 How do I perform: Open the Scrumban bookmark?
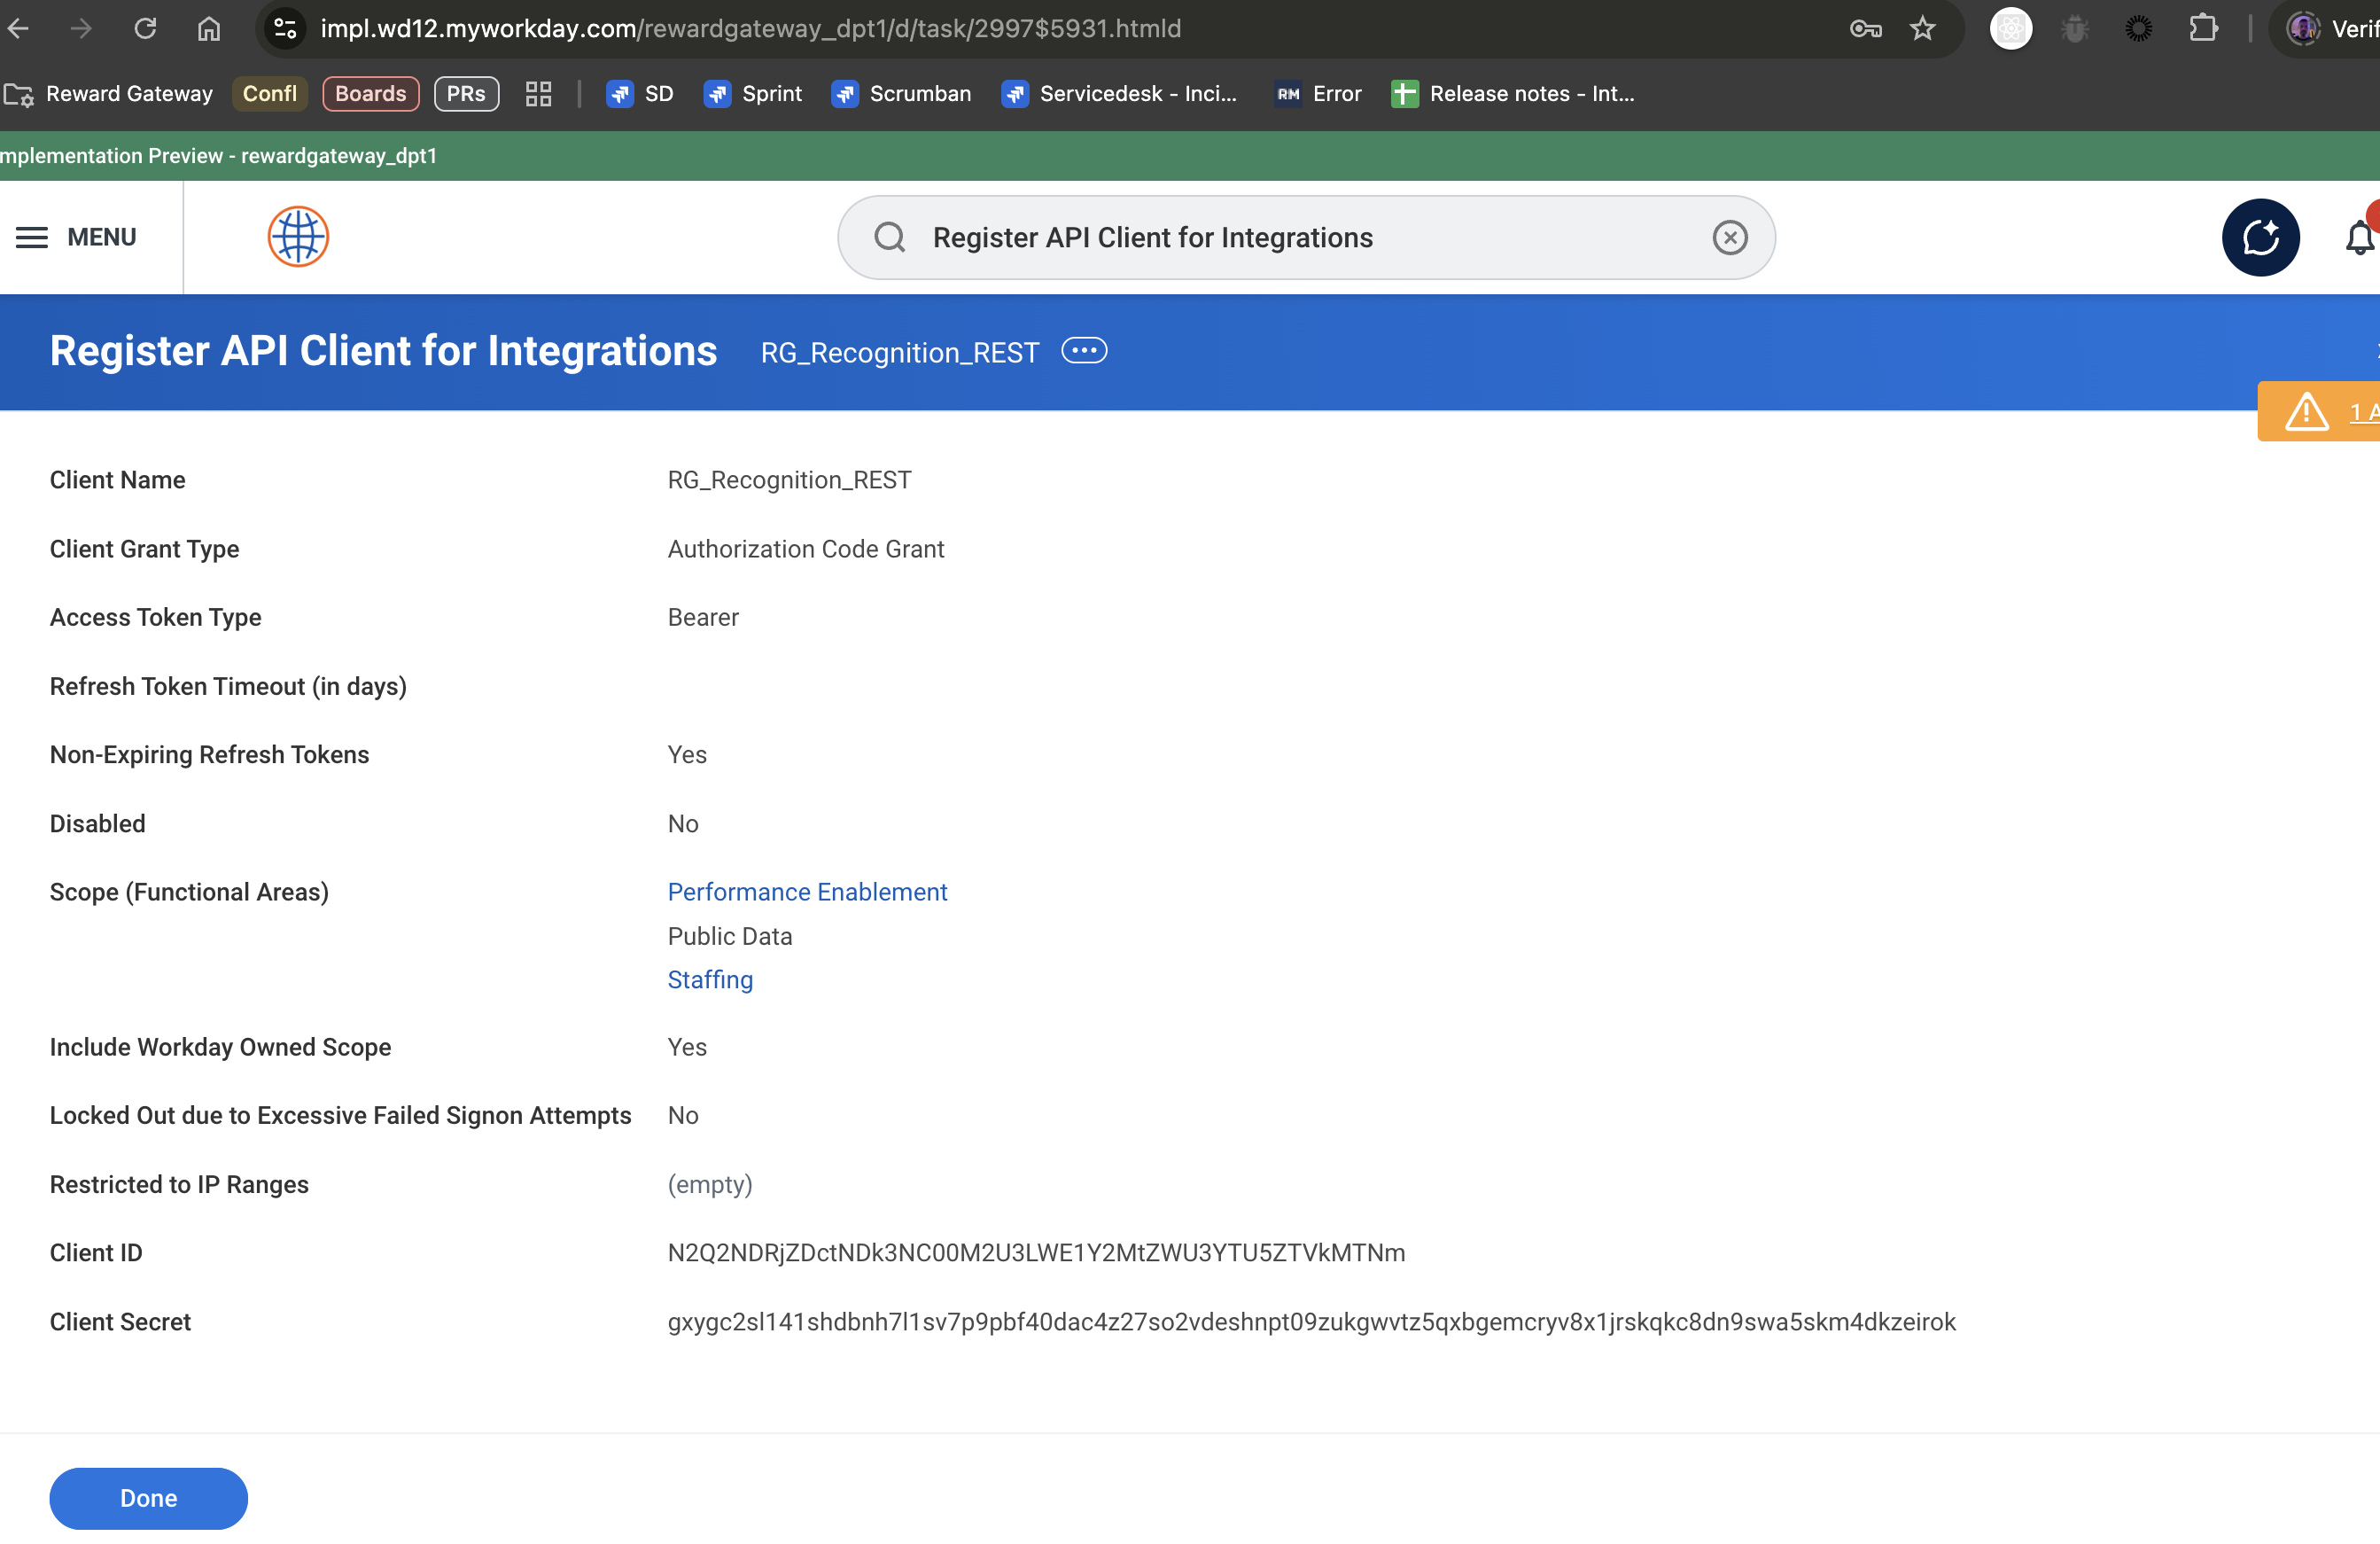pyautogui.click(x=901, y=93)
